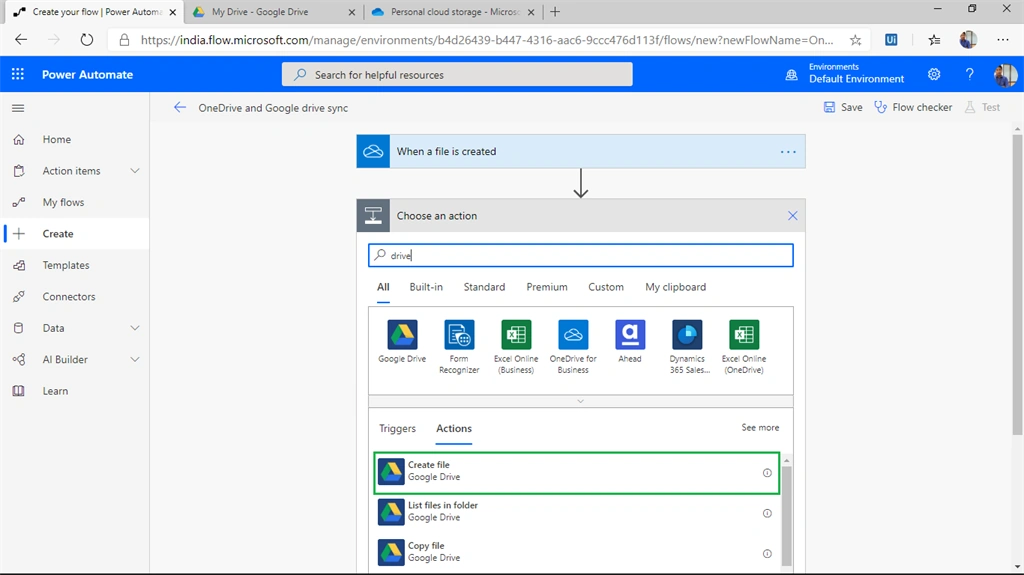Image resolution: width=1024 pixels, height=575 pixels.
Task: Open the trigger's three-dot options menu
Action: pyautogui.click(x=788, y=152)
